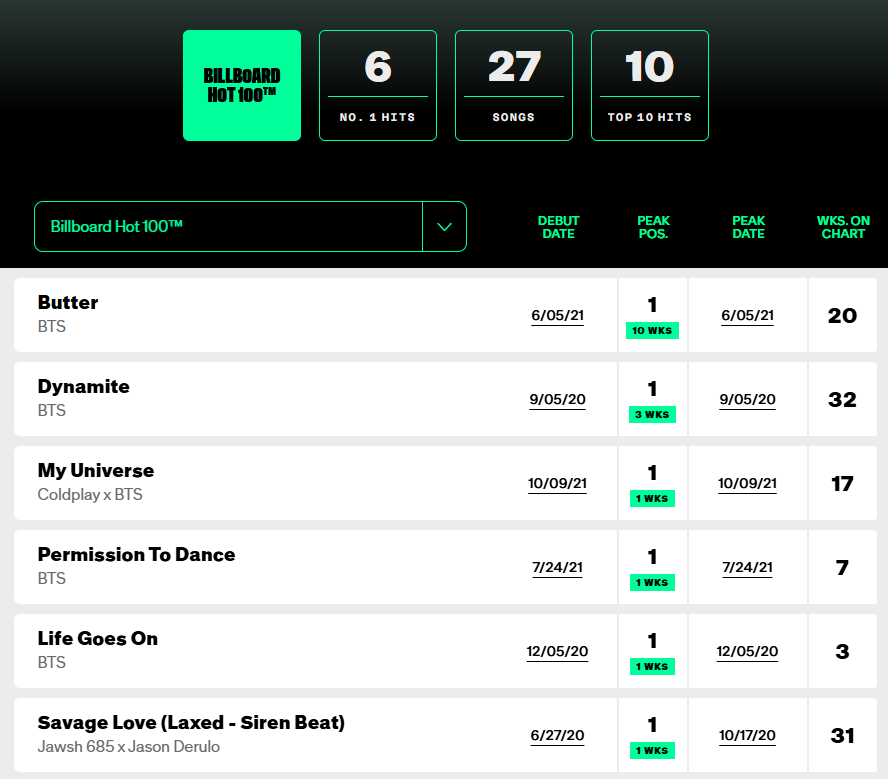
Task: Click the 27 Songs stat box
Action: pos(514,85)
